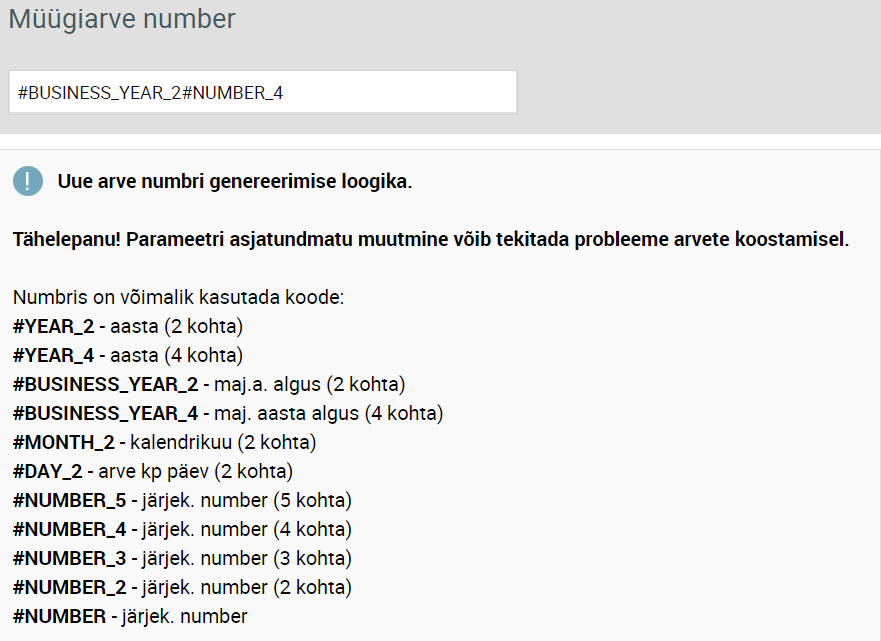The image size is (881, 641).
Task: Click the Müügiarve number heading
Action: pos(122,19)
